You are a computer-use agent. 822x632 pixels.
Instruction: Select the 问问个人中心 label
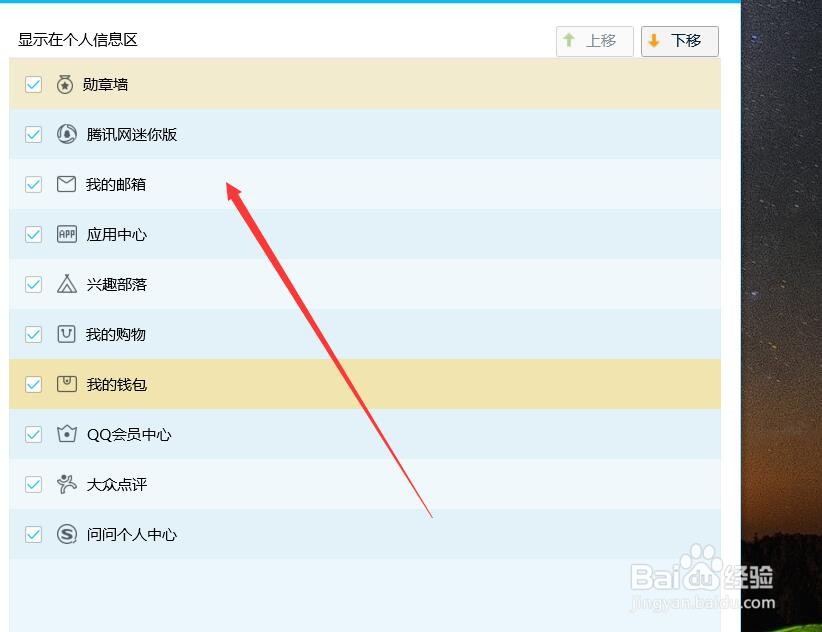[132, 535]
